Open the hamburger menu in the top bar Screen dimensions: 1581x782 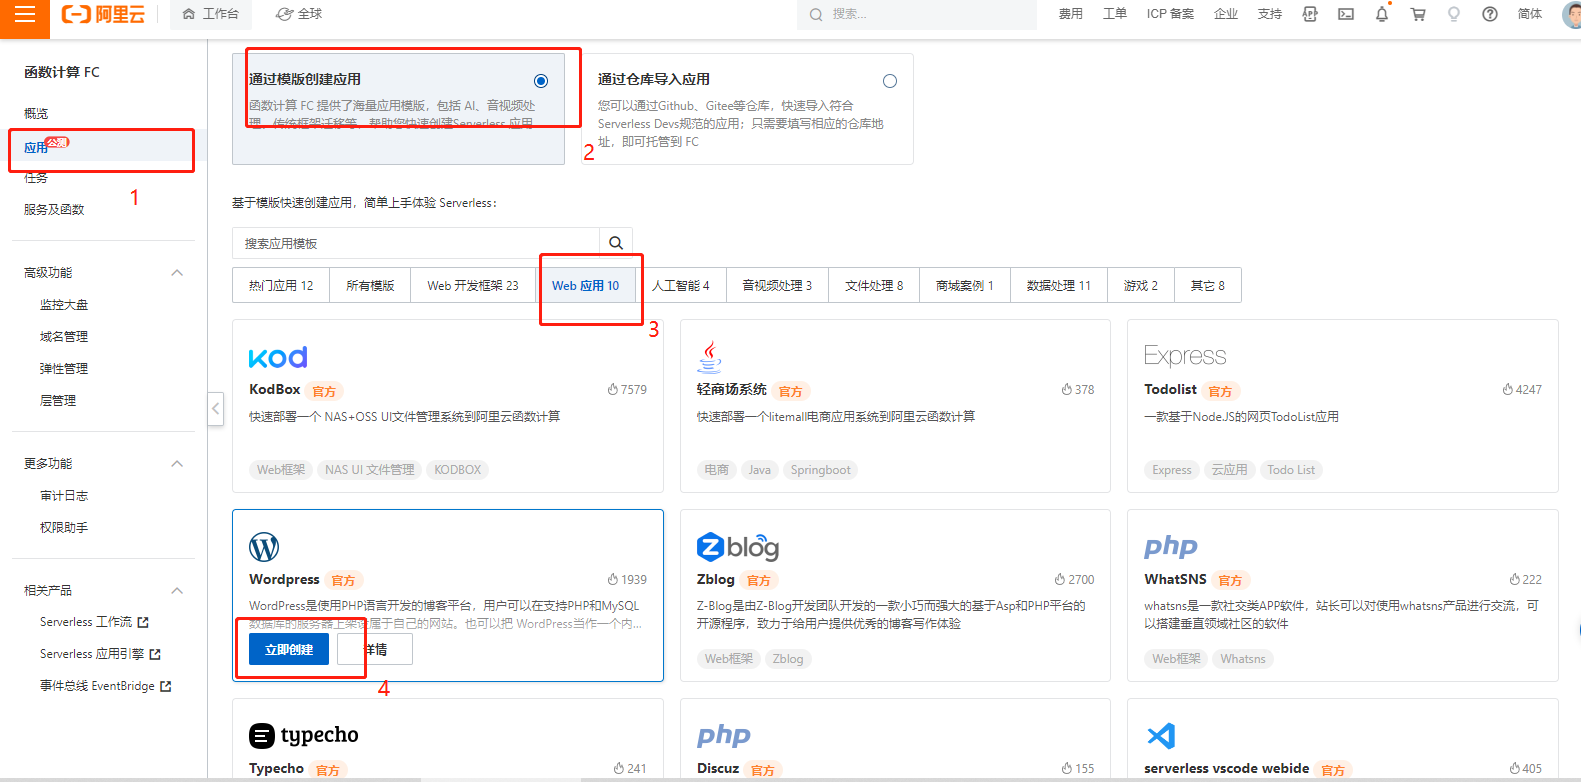pos(24,14)
